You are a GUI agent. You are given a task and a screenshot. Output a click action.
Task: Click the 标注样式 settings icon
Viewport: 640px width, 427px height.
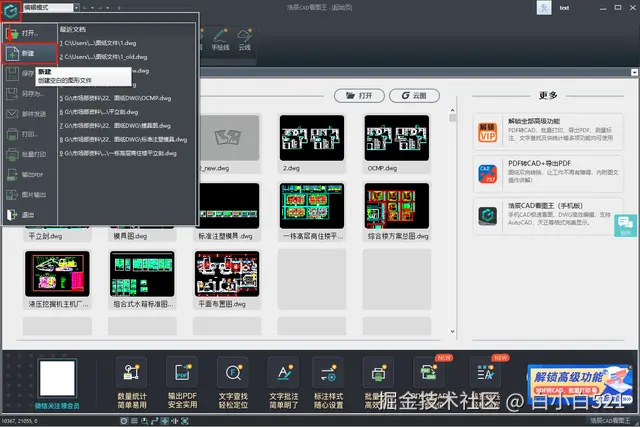[328, 373]
